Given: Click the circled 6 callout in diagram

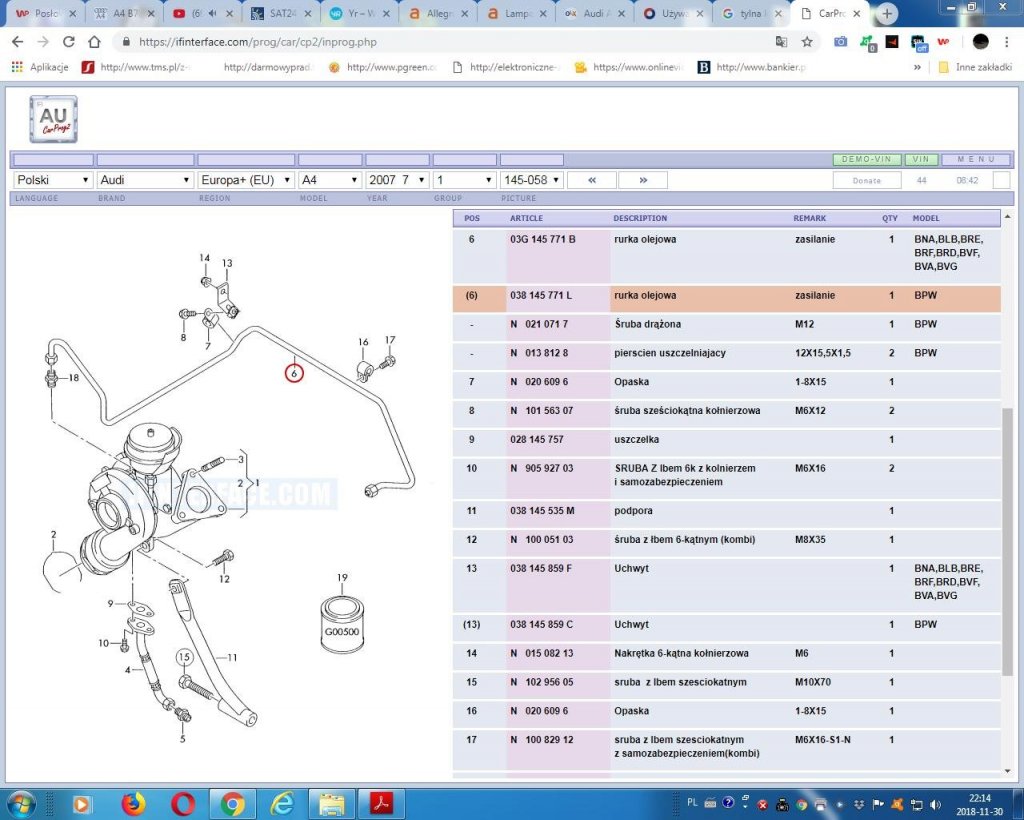Looking at the screenshot, I should (294, 373).
